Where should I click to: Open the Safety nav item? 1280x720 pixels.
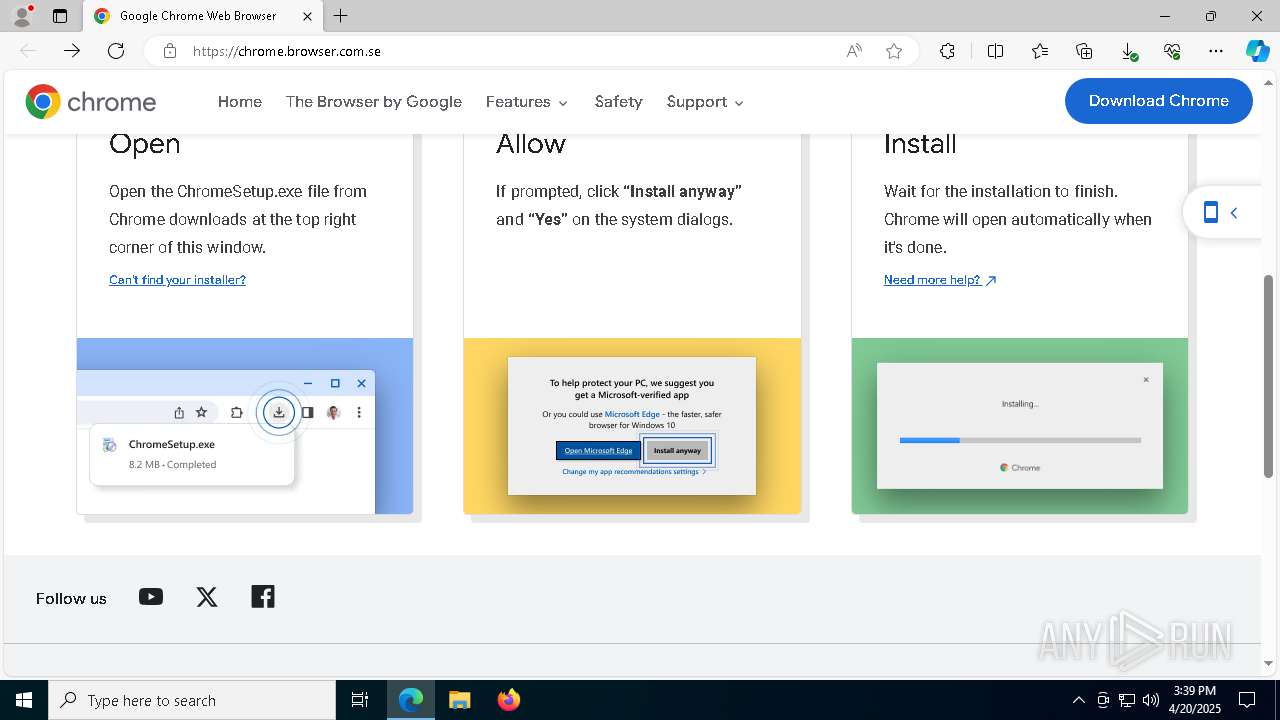[618, 102]
